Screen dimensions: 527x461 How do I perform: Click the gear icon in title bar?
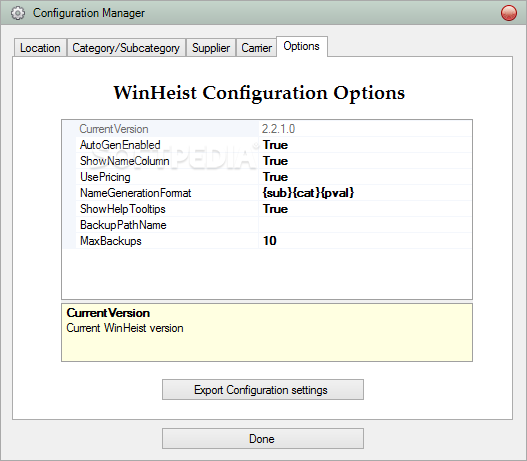(x=17, y=13)
